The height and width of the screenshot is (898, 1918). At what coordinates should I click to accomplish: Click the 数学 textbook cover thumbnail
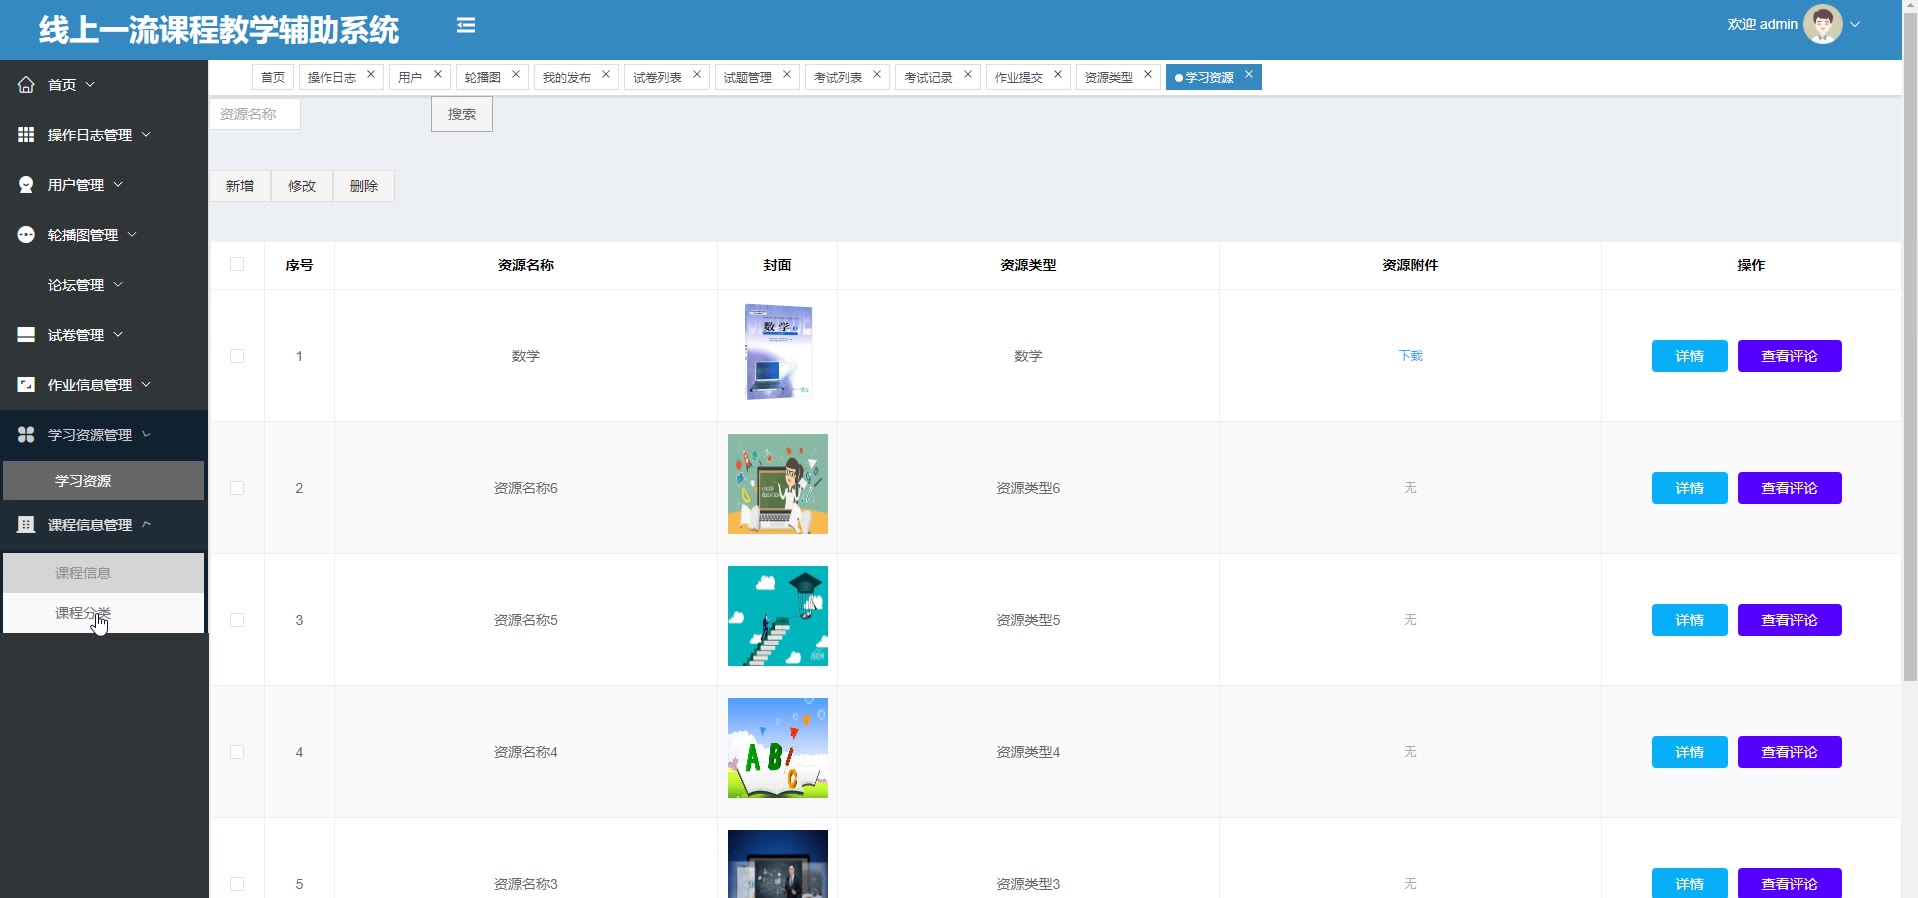point(778,352)
